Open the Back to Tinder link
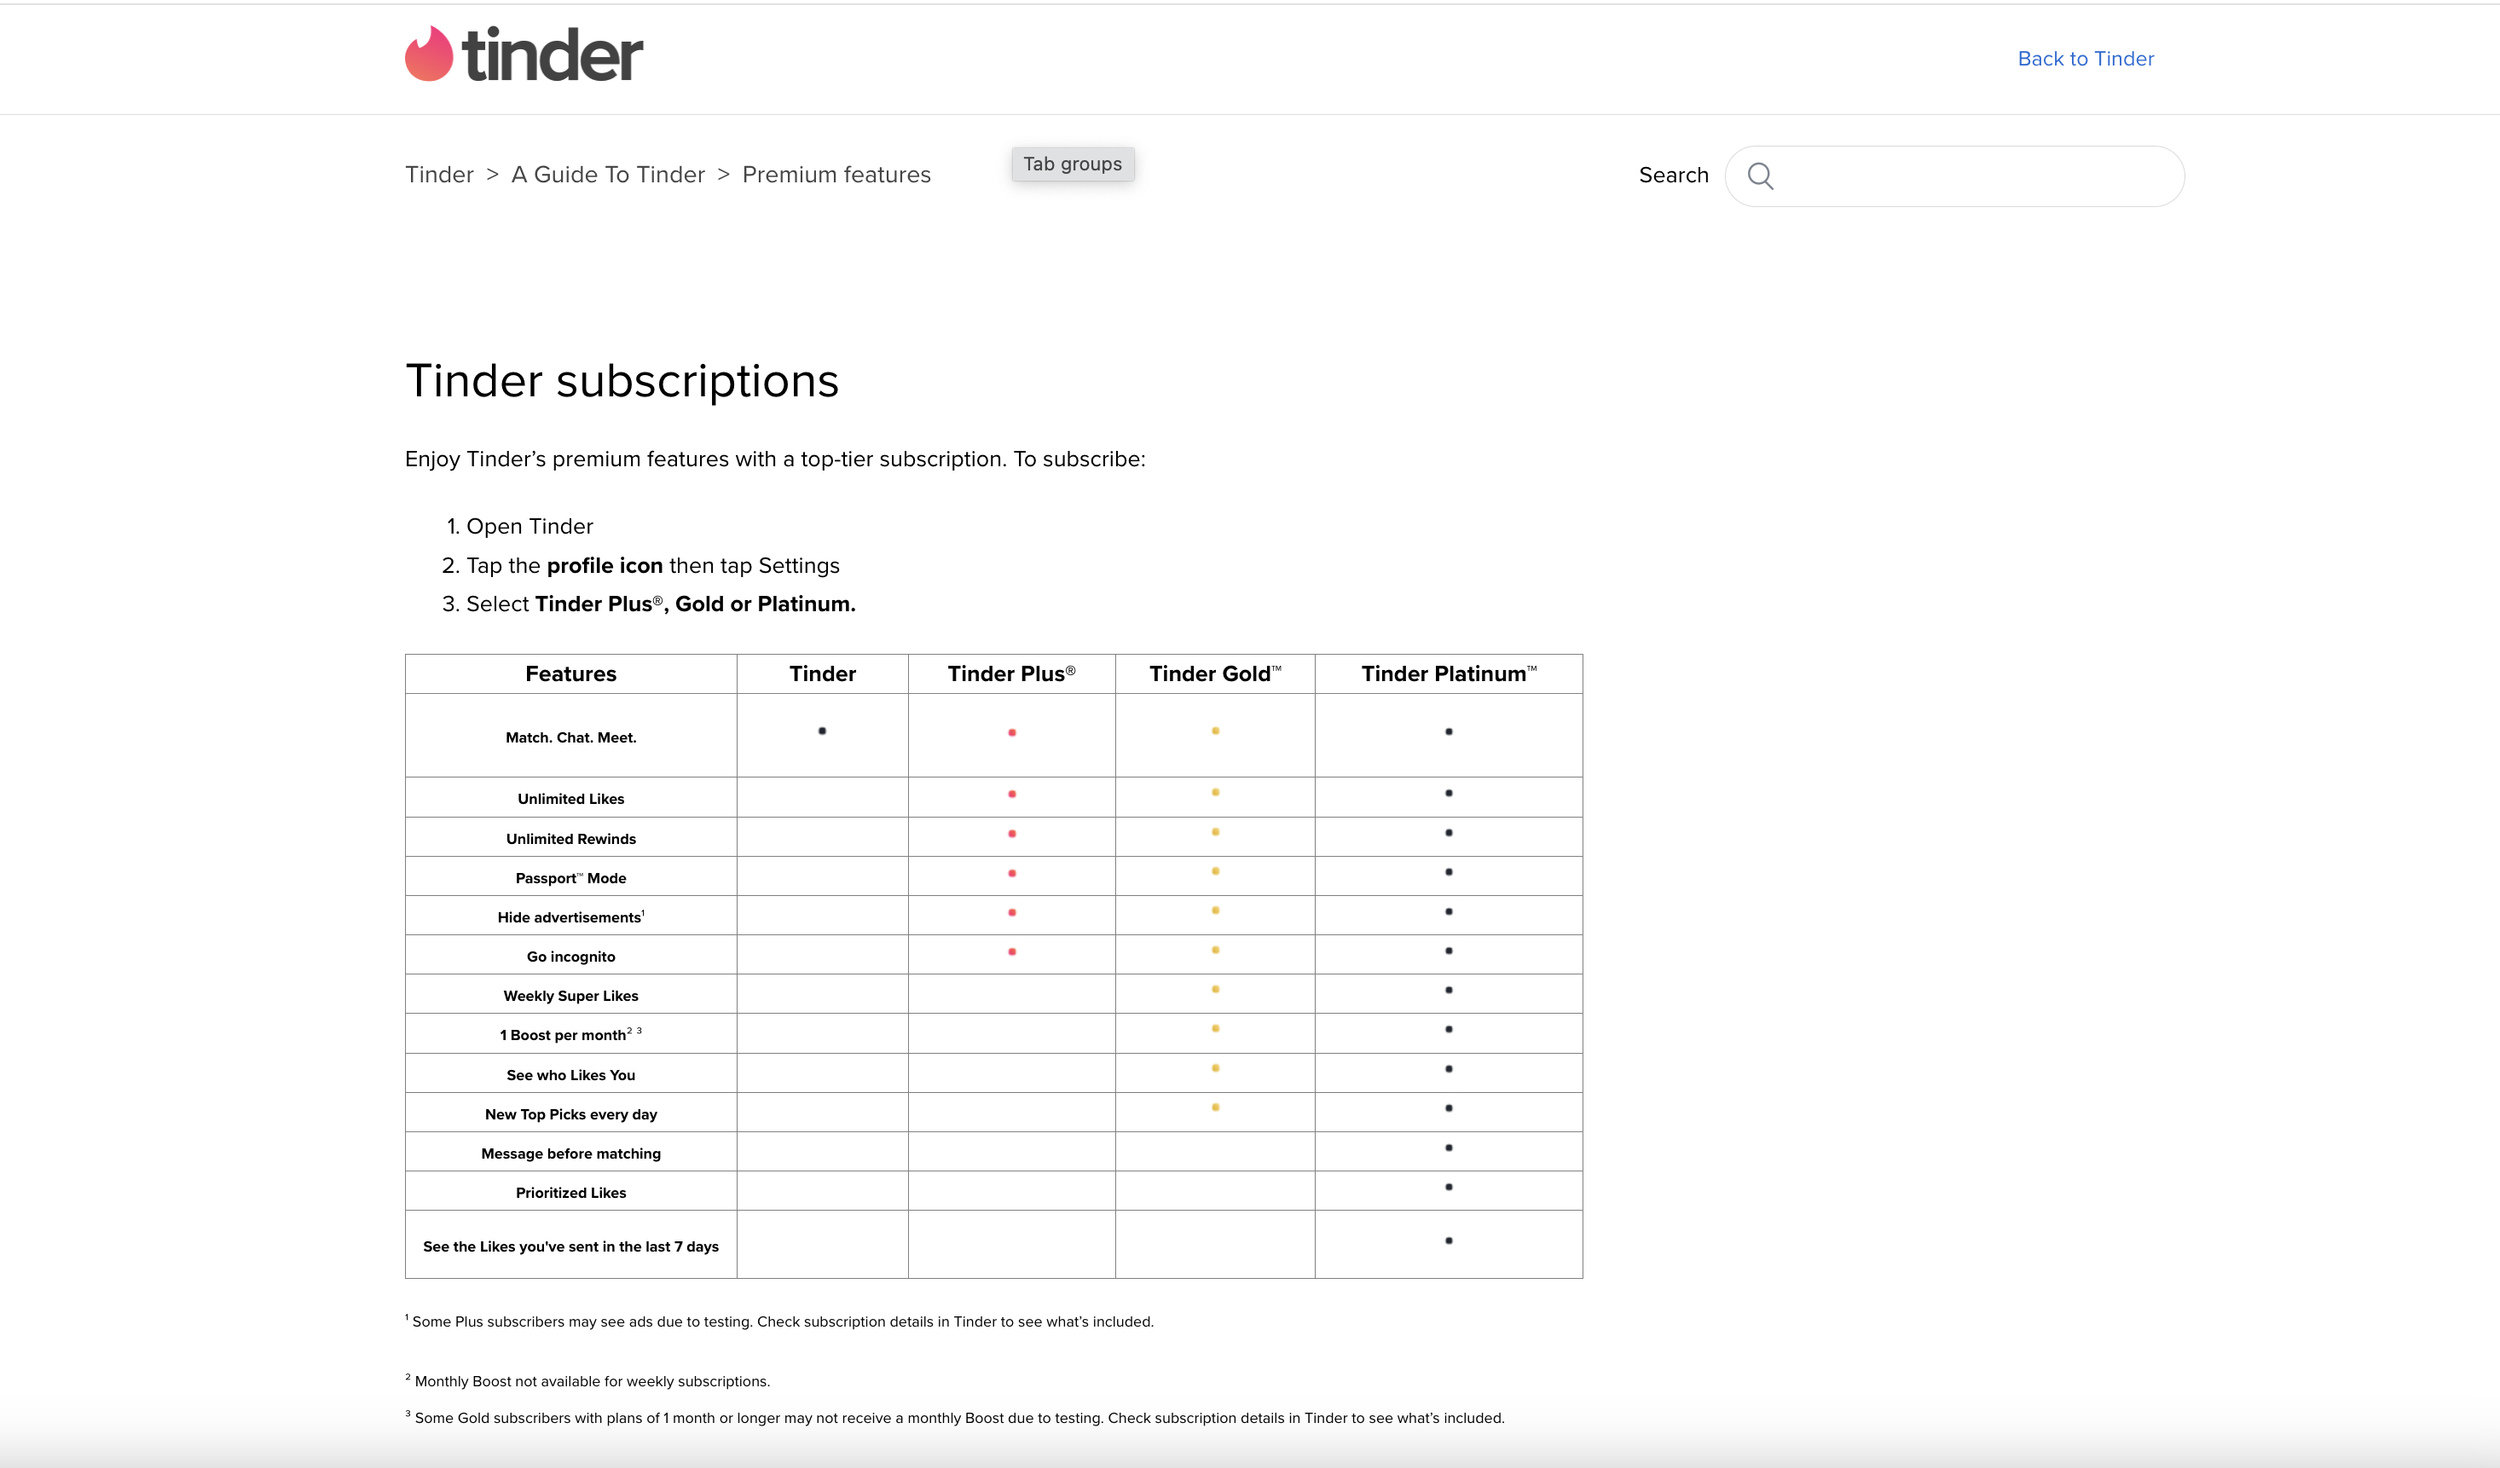Viewport: 2500px width, 1468px height. click(x=2085, y=59)
